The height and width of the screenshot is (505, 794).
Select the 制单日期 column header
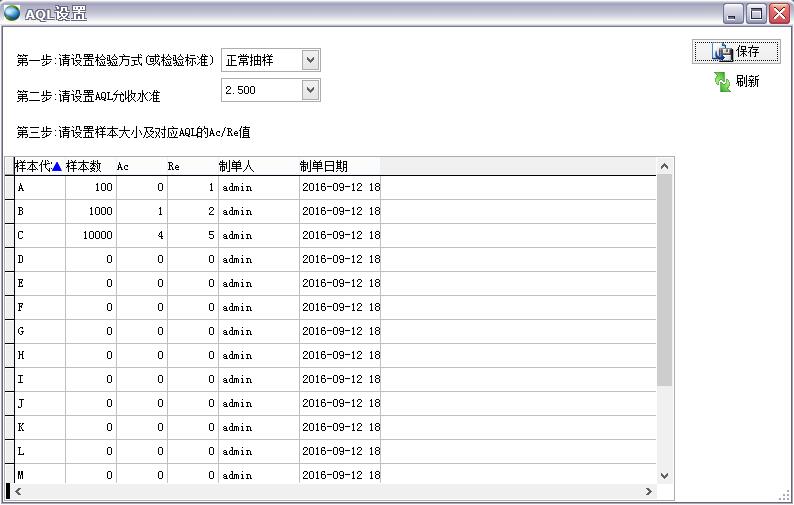324,167
